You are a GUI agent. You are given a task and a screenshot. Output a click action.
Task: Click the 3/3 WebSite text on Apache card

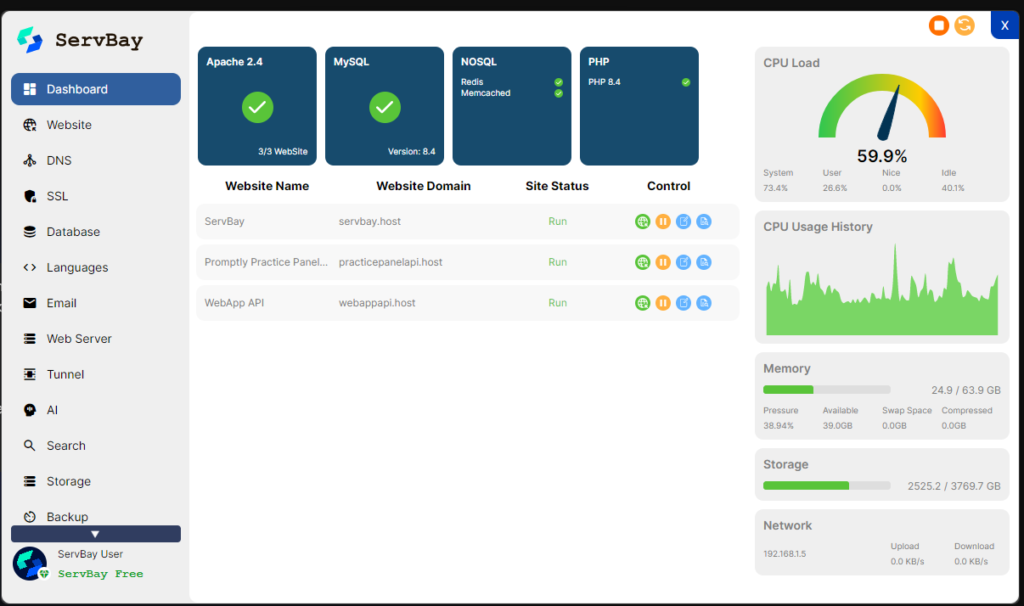(283, 152)
